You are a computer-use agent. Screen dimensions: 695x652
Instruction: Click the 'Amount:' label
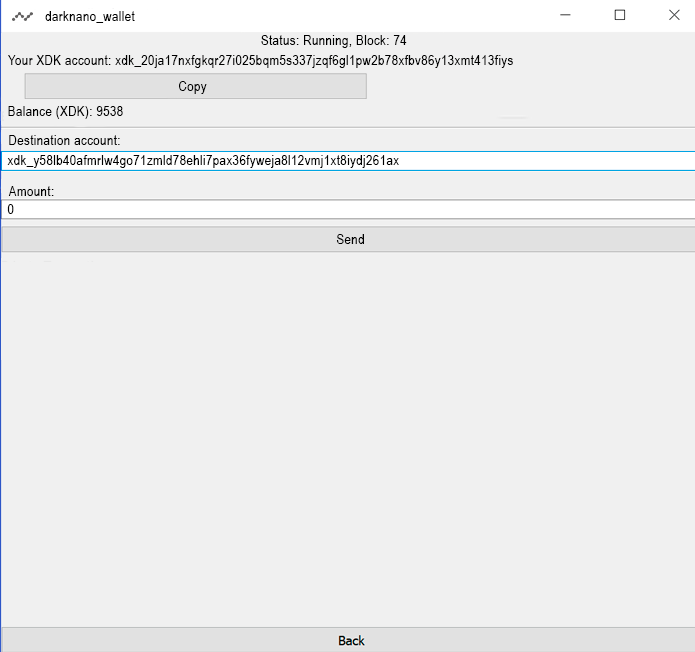[x=31, y=191]
